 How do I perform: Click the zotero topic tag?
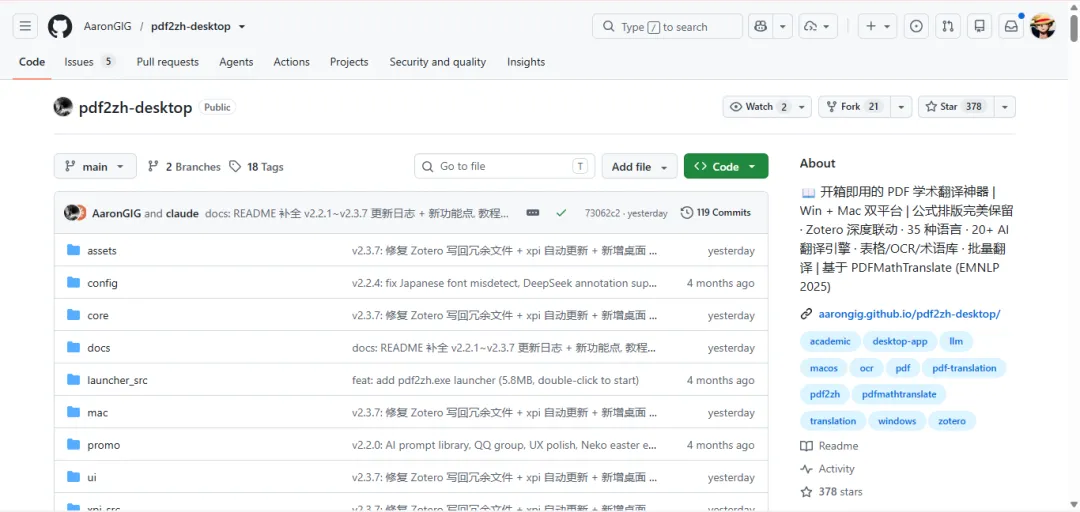952,421
